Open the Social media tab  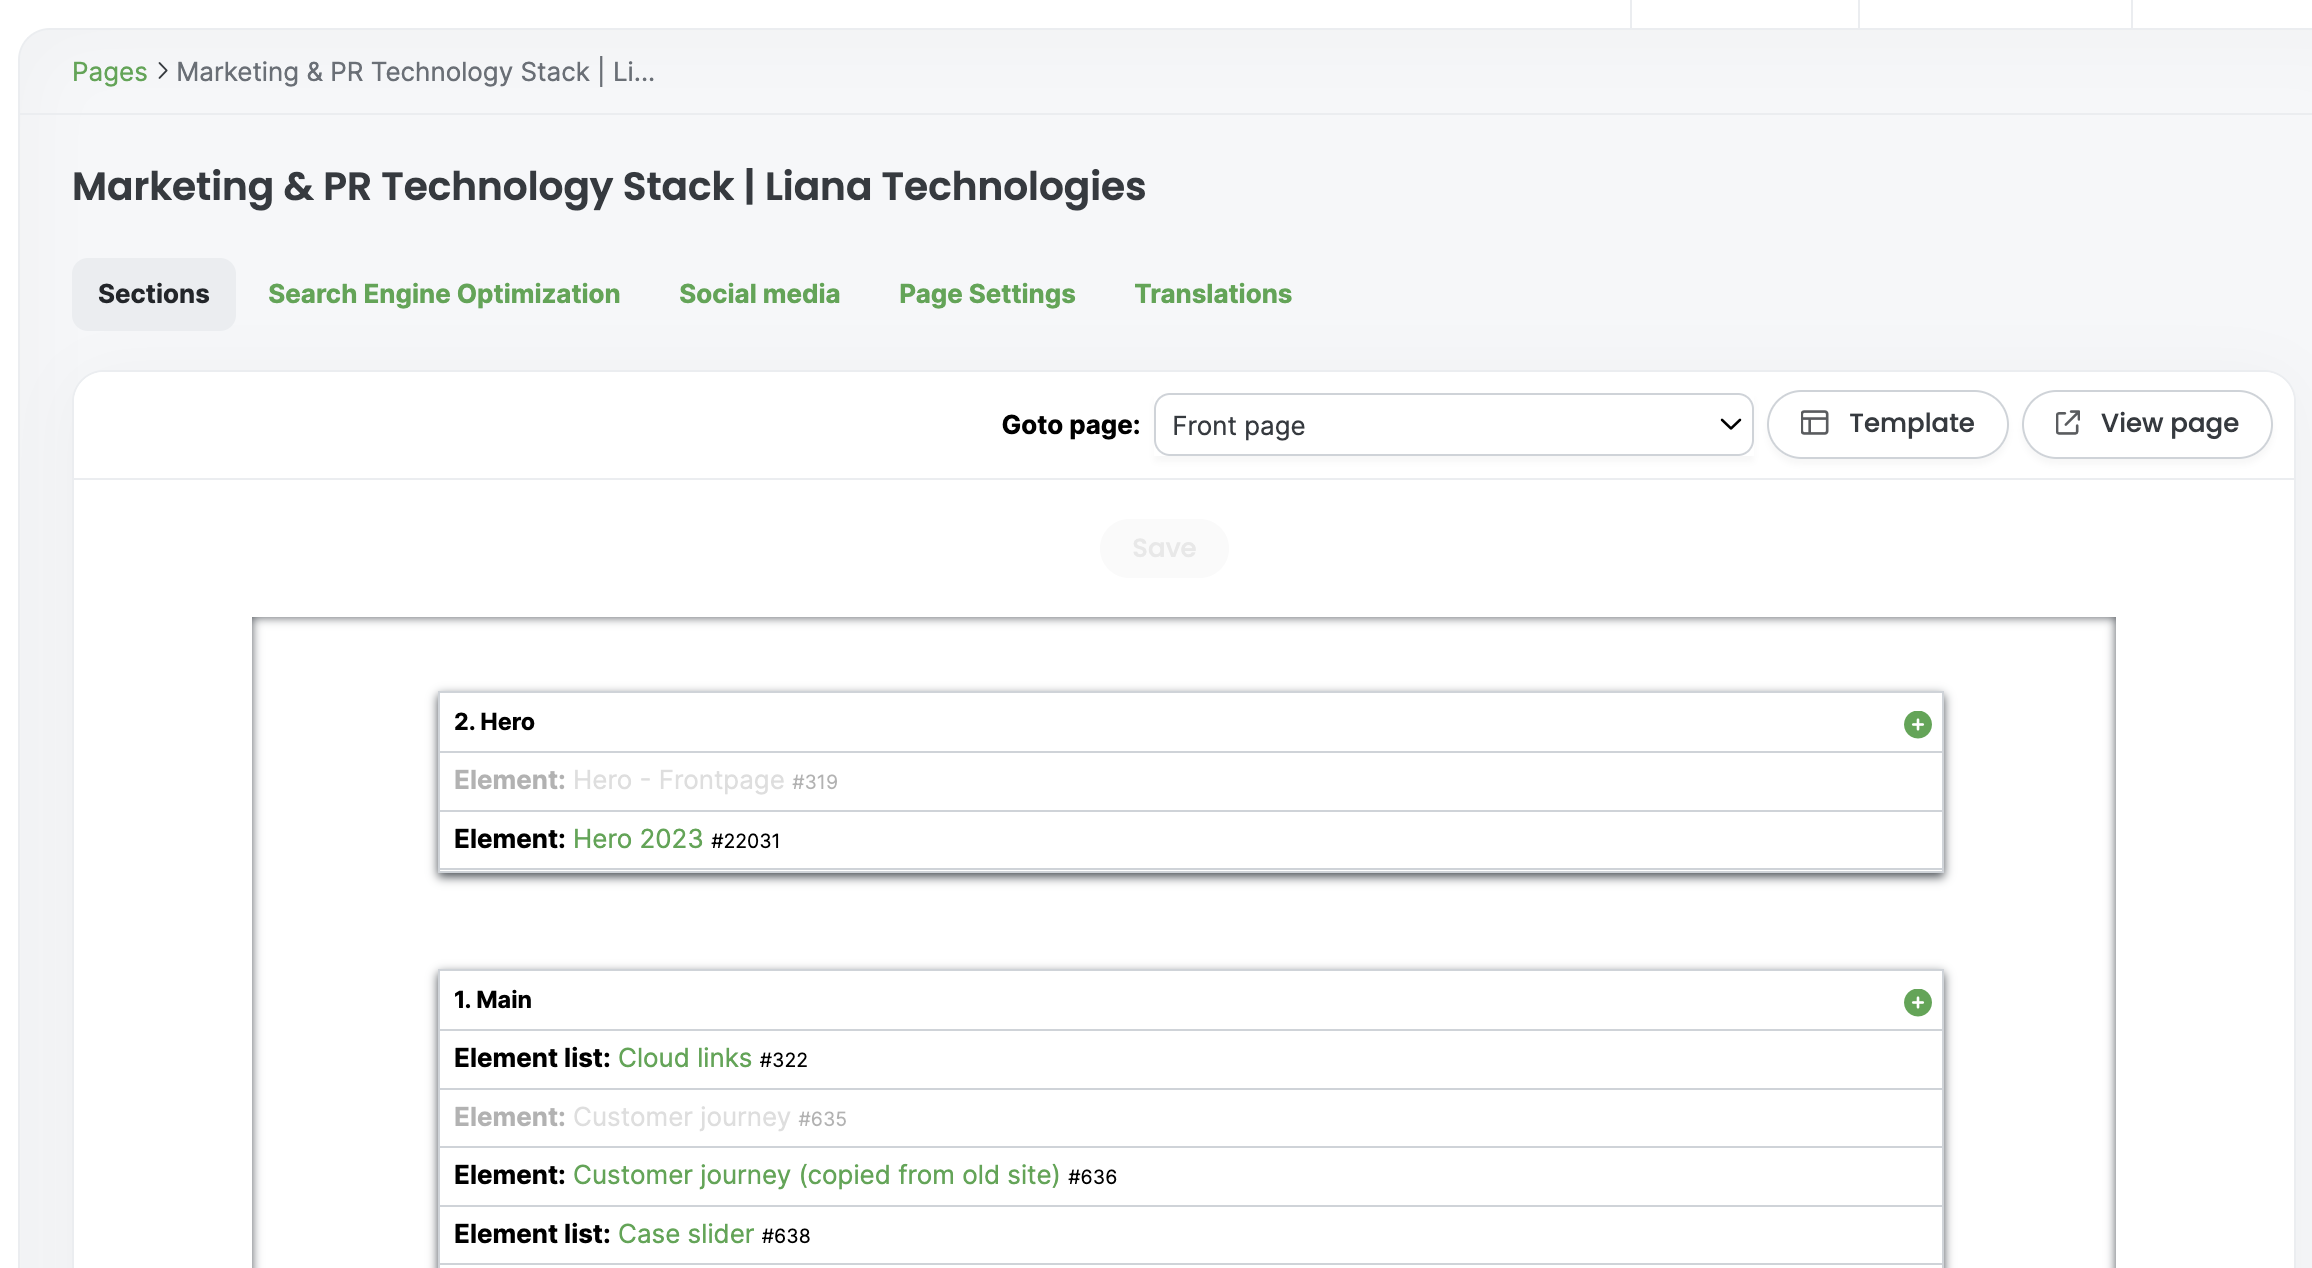759,293
